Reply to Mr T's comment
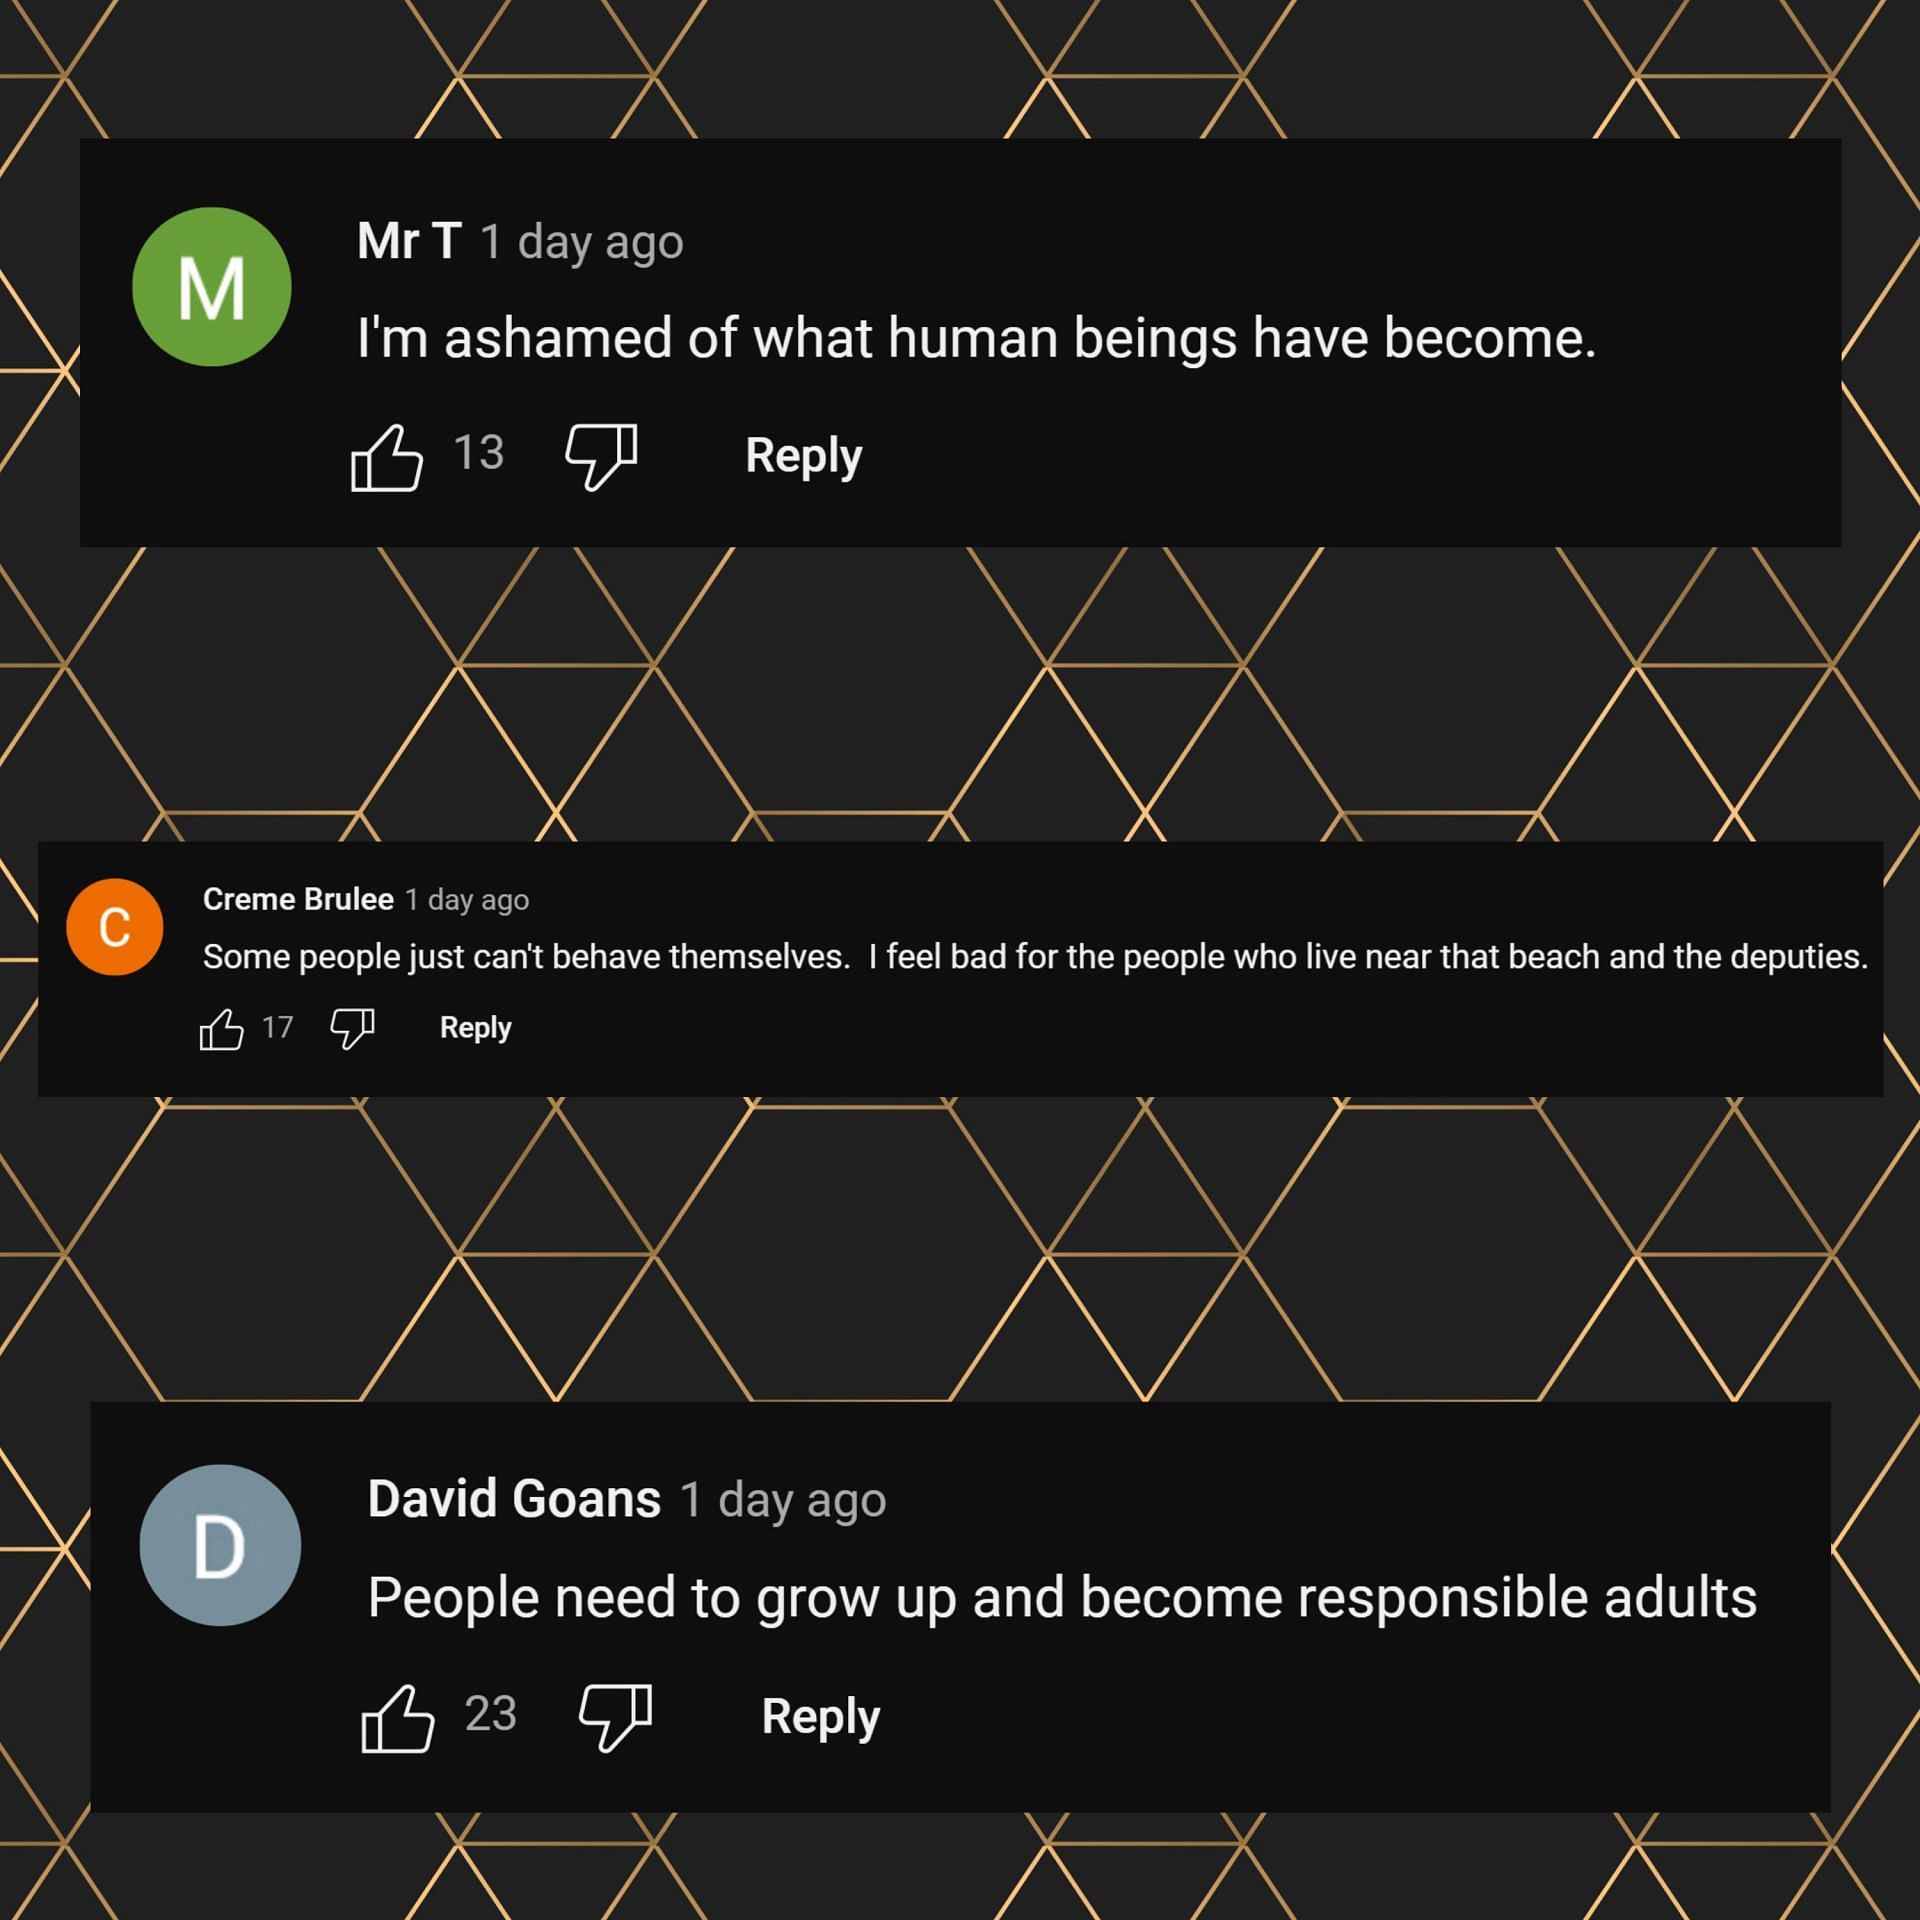Image resolution: width=1920 pixels, height=1920 pixels. (x=803, y=456)
